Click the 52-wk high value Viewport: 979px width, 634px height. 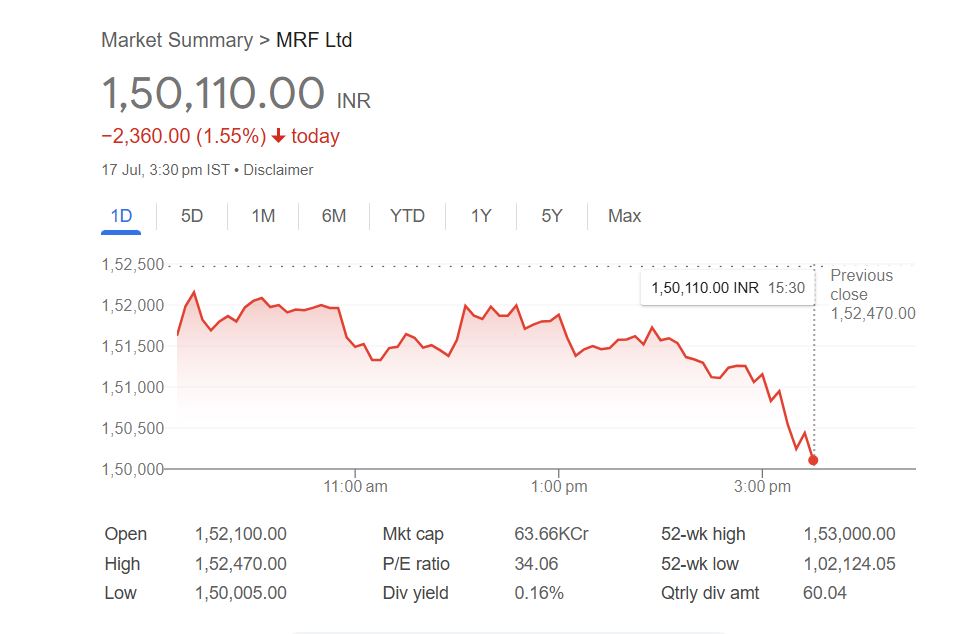coord(849,534)
